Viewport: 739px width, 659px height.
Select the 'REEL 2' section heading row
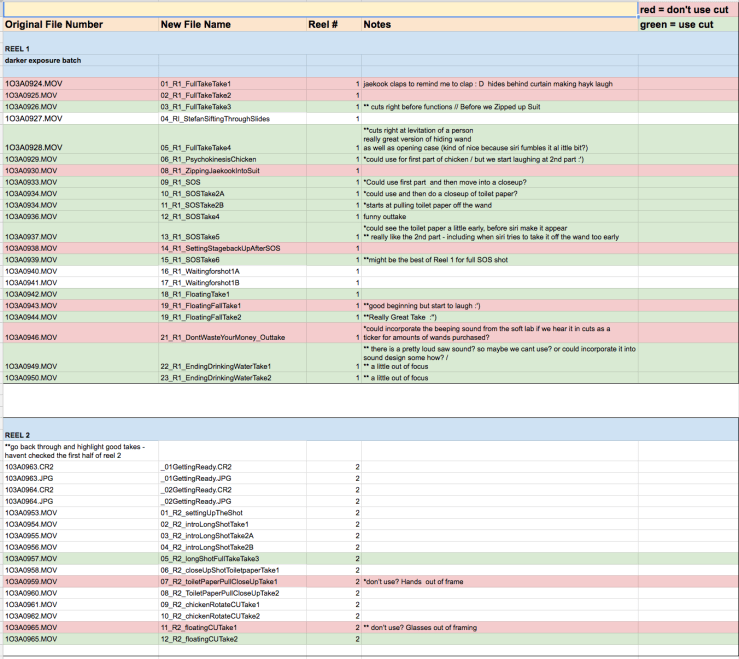pyautogui.click(x=18, y=435)
